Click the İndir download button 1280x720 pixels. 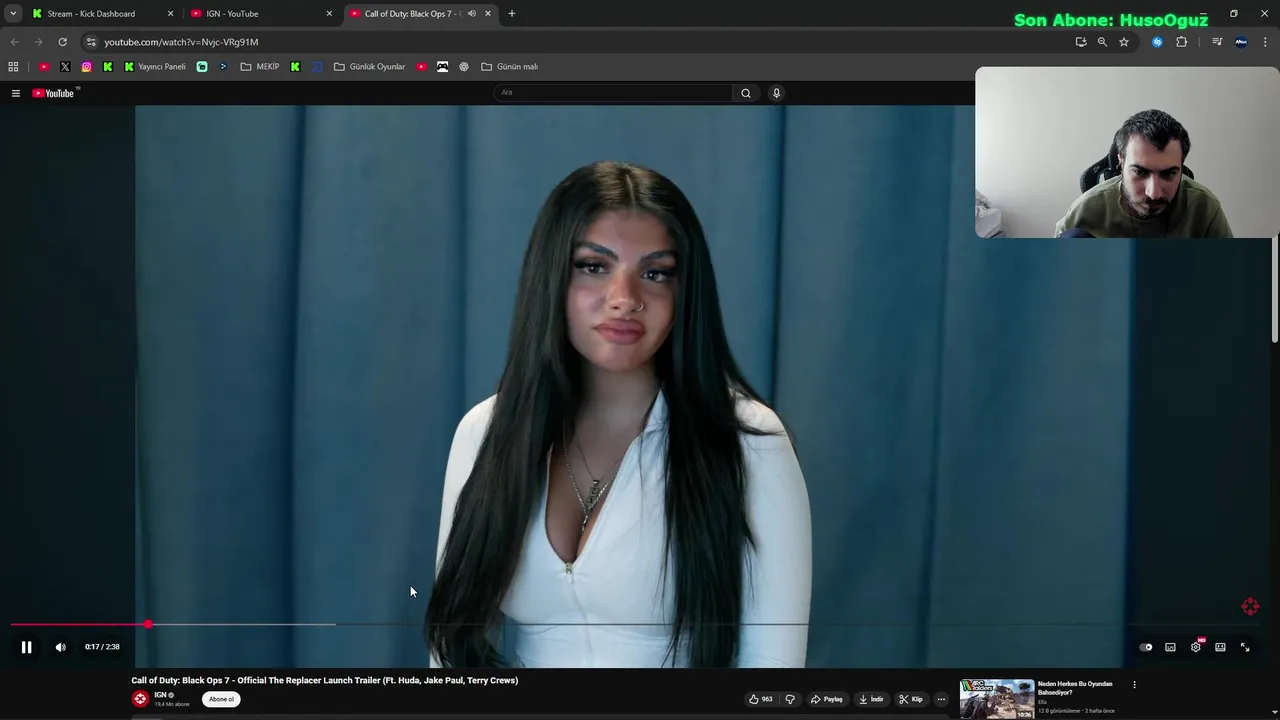coord(872,699)
